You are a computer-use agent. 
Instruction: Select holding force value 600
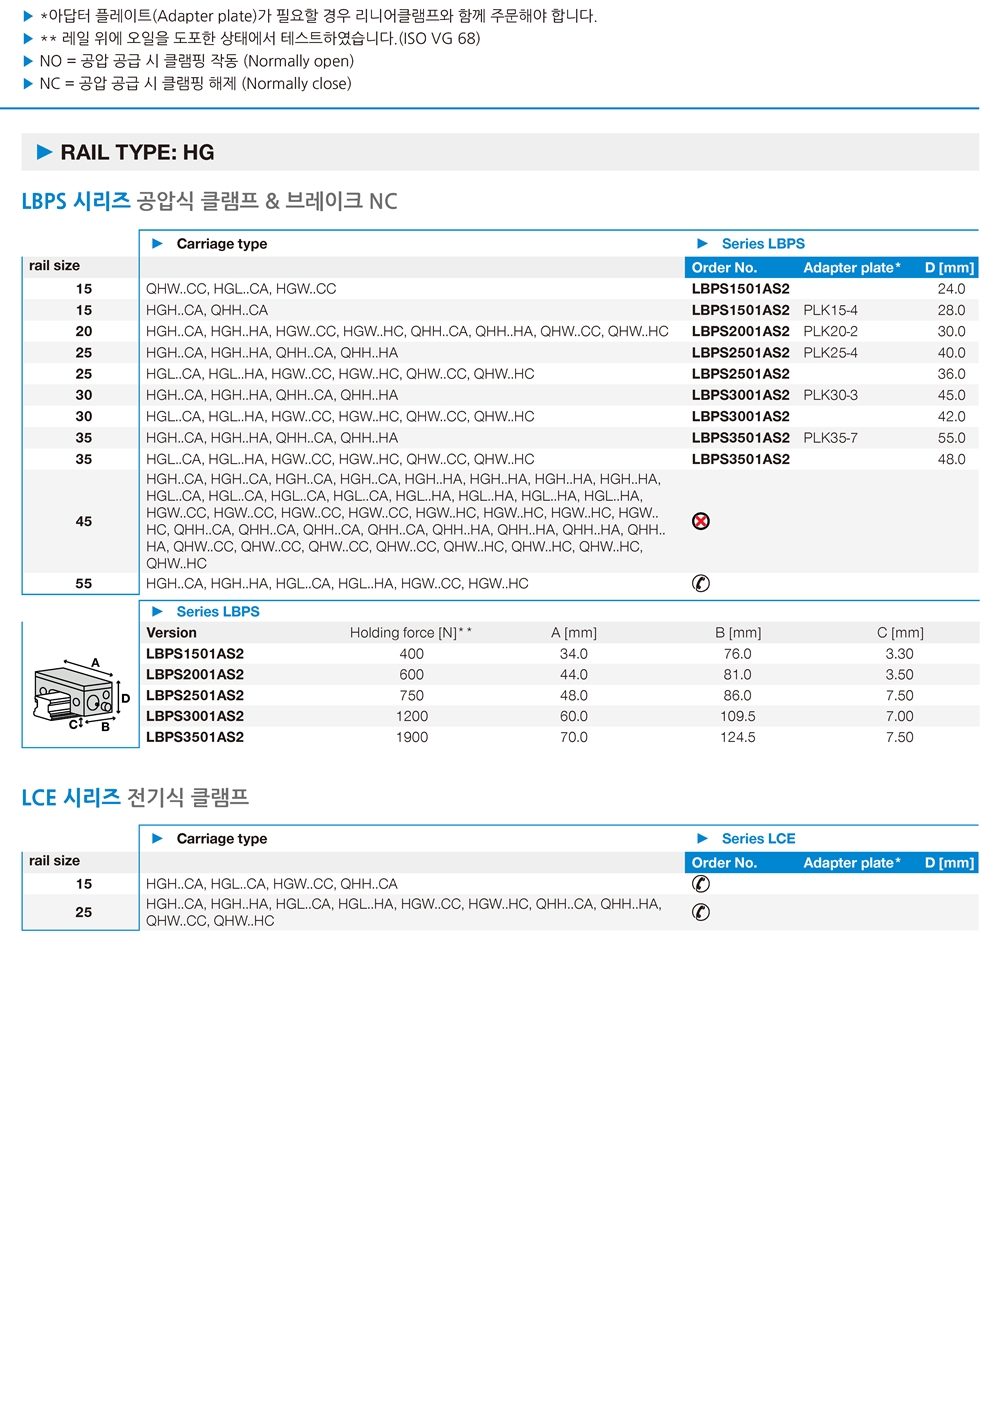point(412,675)
